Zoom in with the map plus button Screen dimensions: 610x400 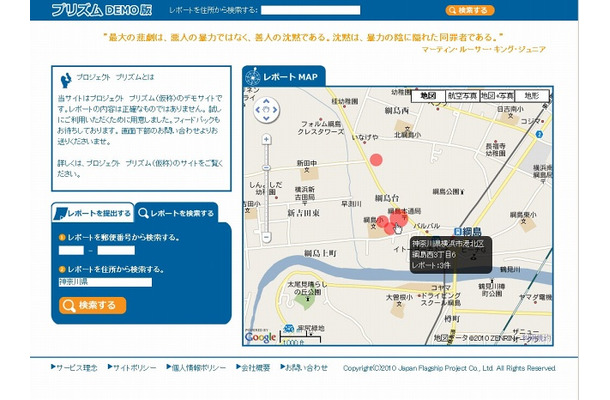[266, 139]
